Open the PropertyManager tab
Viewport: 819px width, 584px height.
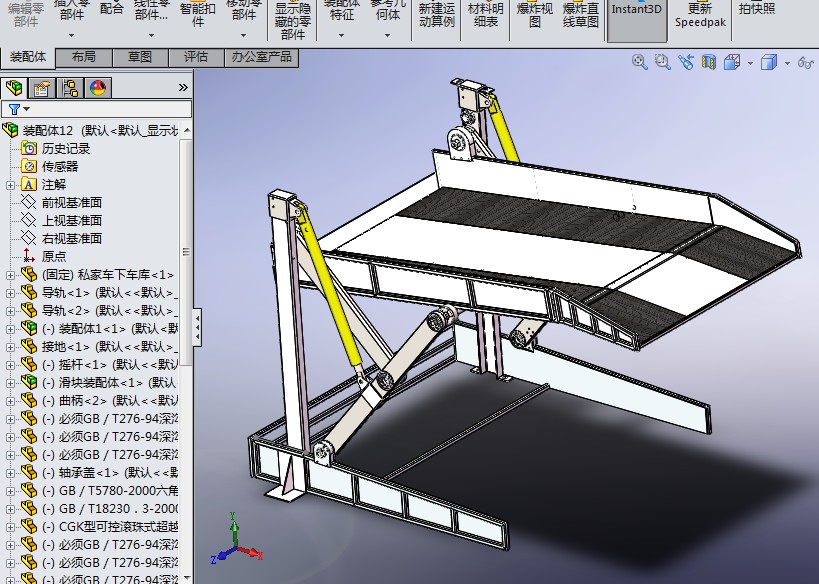click(42, 88)
